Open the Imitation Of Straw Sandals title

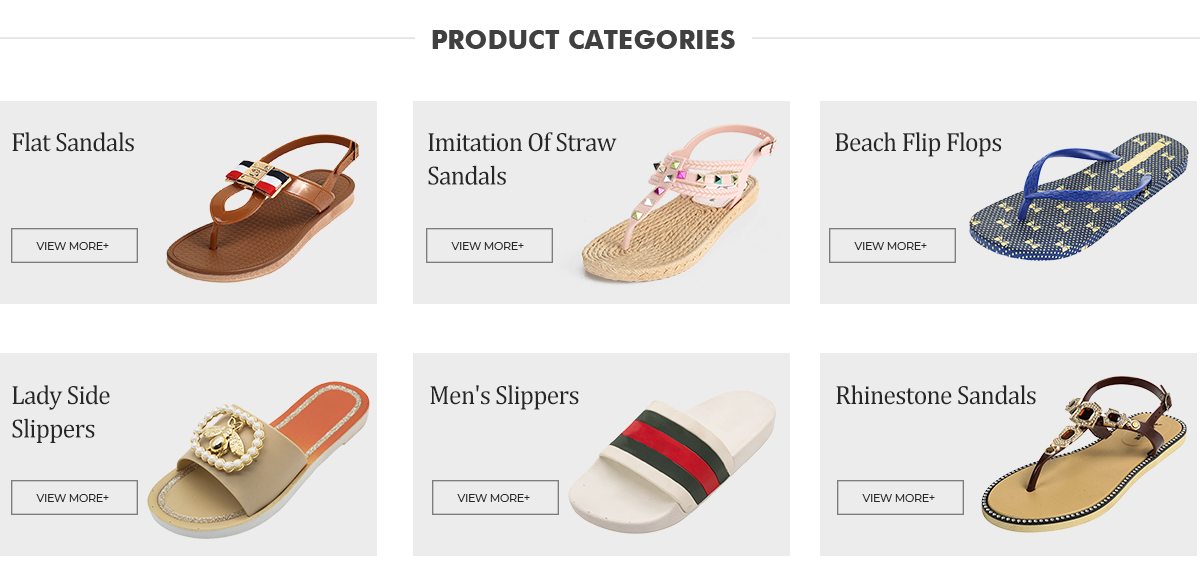[522, 159]
